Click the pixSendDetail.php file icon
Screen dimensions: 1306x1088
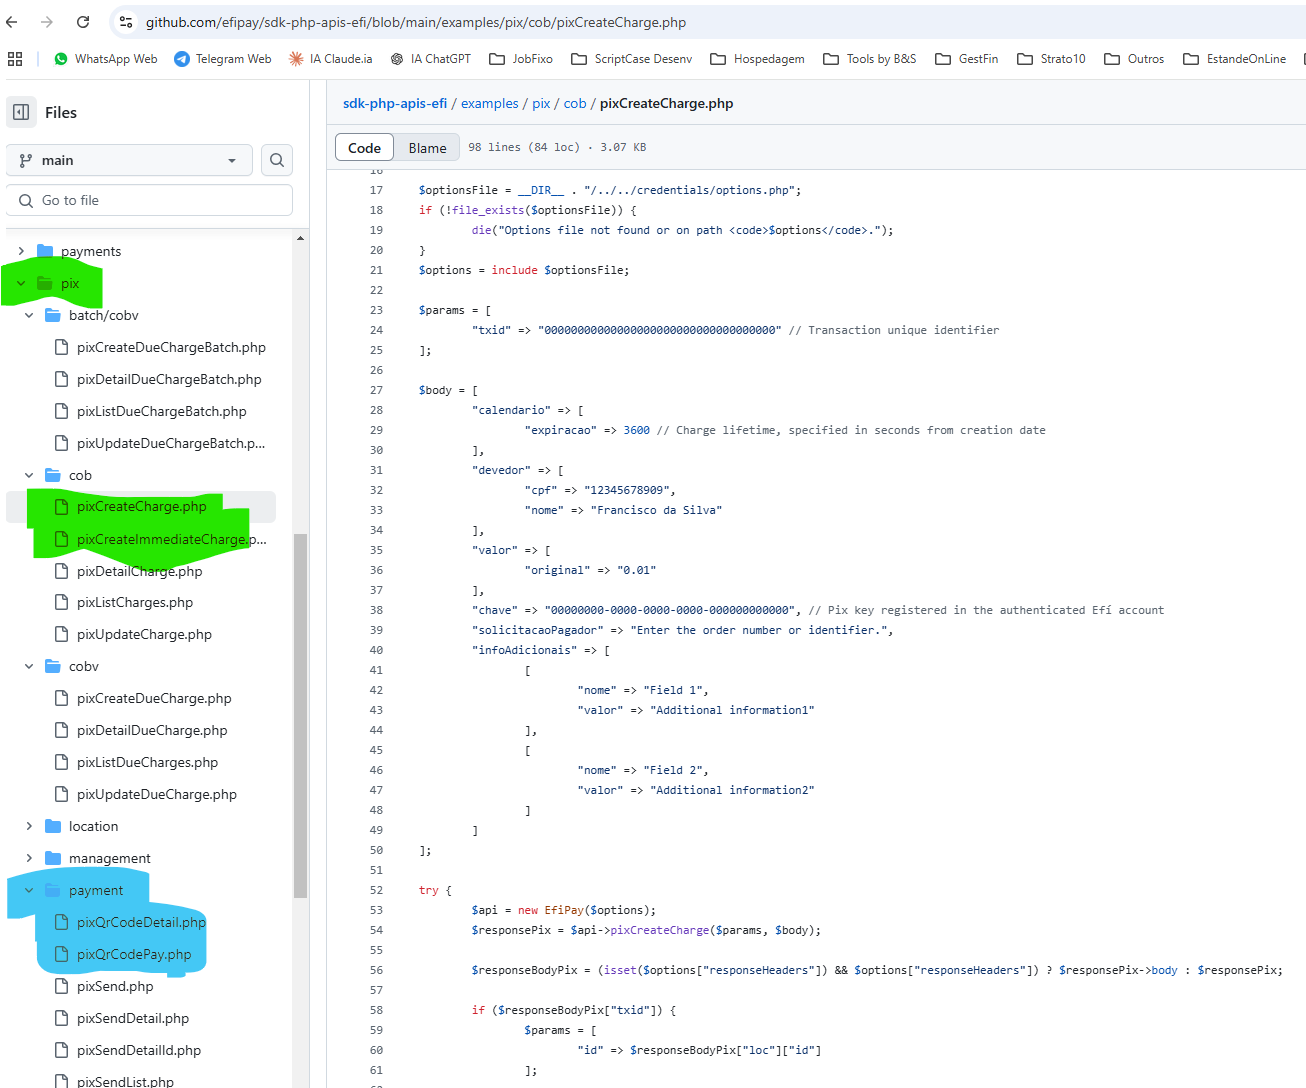click(61, 1018)
